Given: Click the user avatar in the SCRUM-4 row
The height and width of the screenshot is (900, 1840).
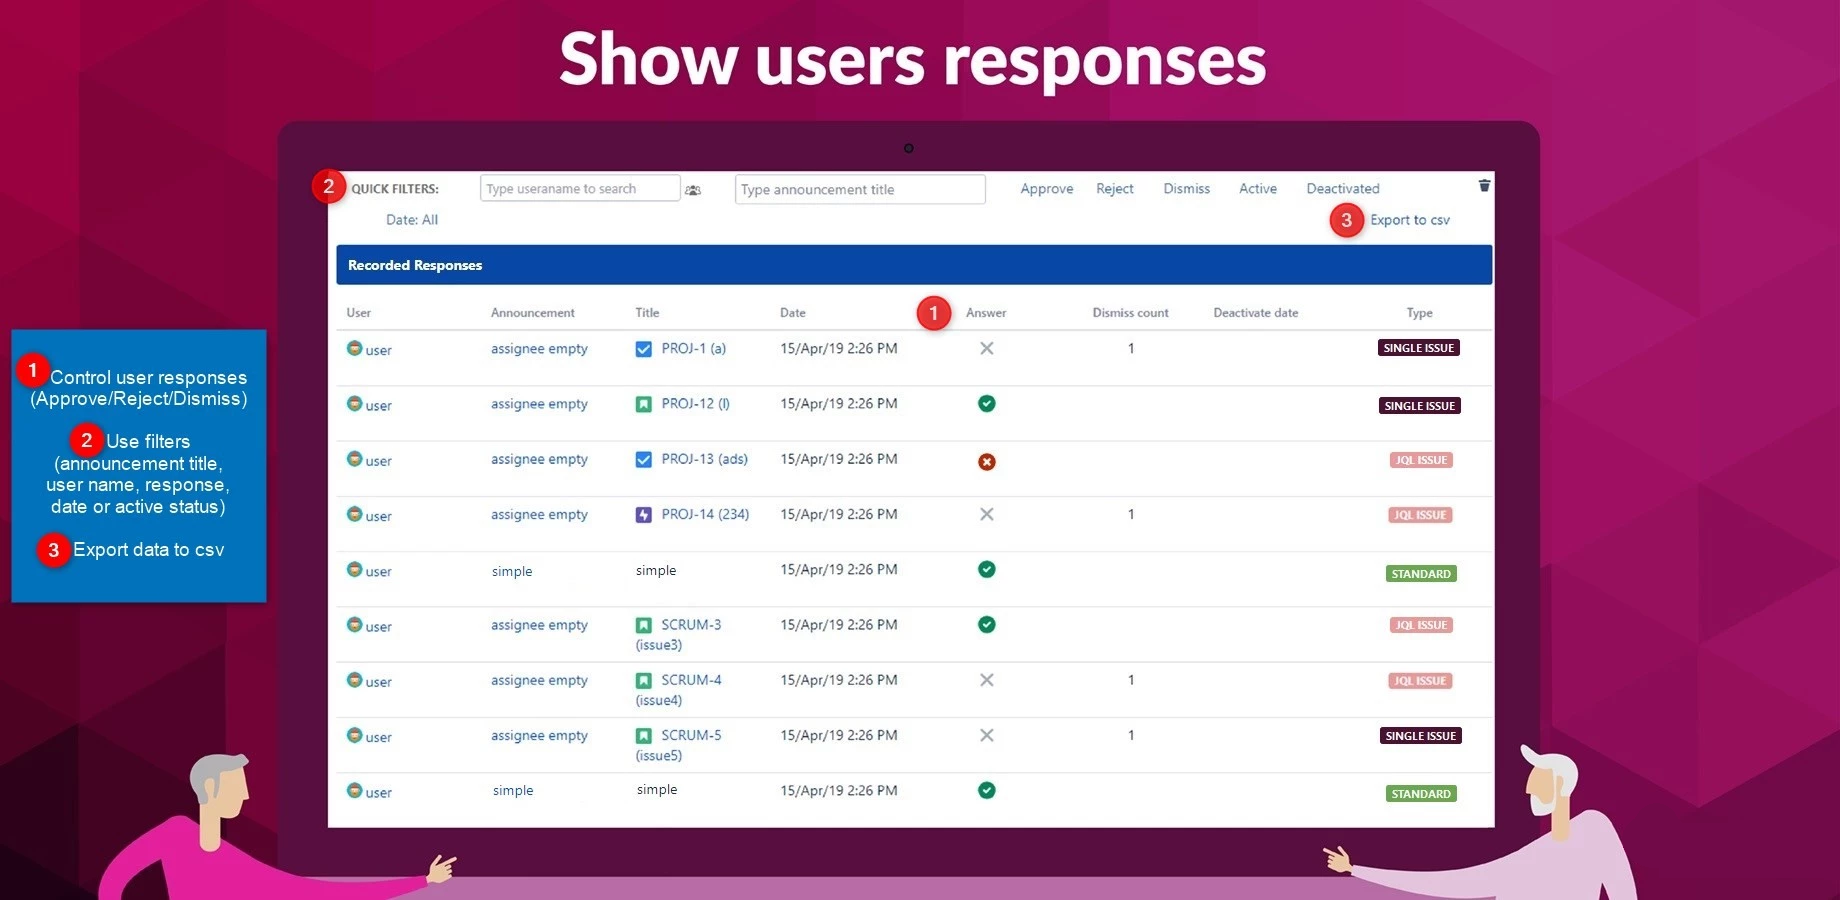Looking at the screenshot, I should (354, 680).
